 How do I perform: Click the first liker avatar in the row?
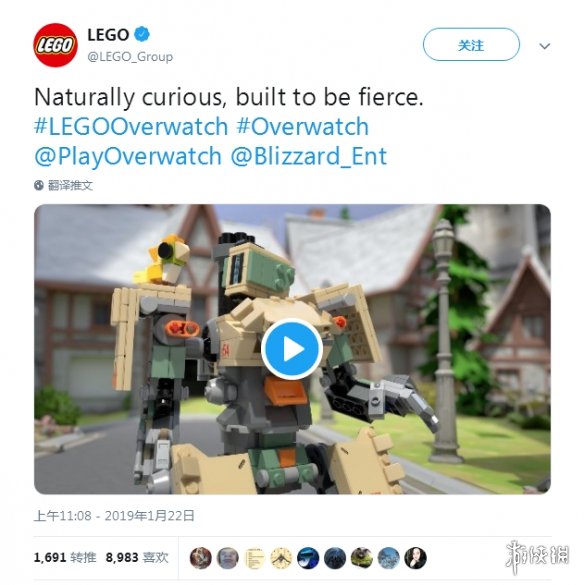click(201, 558)
